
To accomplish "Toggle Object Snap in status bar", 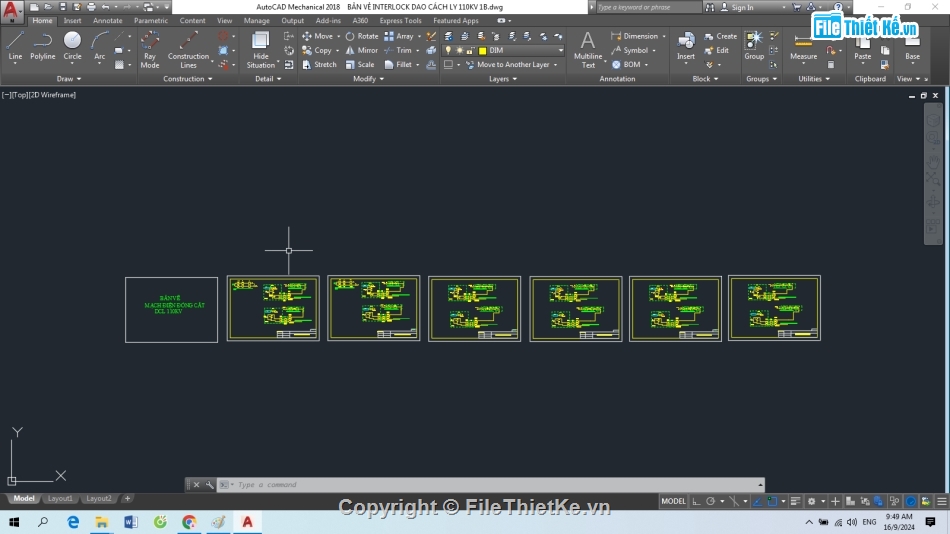I will [x=772, y=501].
